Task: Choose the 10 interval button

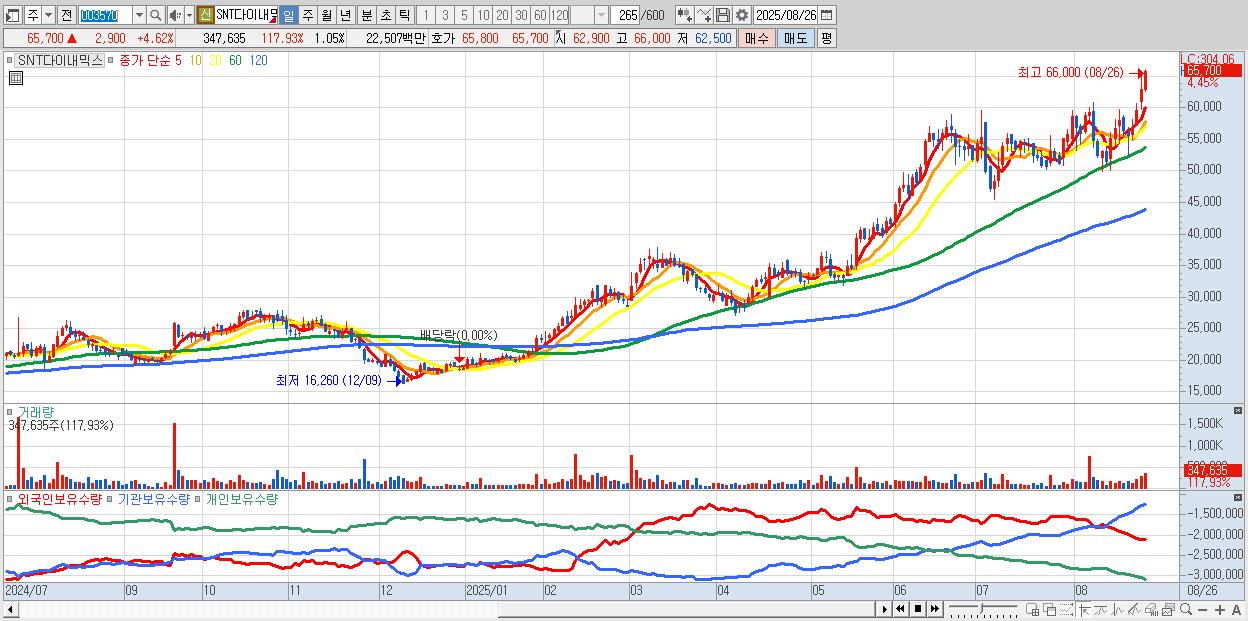Action: pos(483,15)
